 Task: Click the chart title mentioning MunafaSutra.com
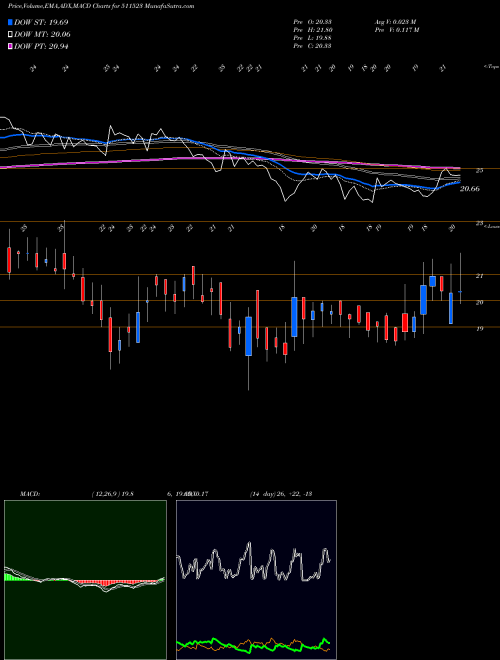tap(101, 6)
